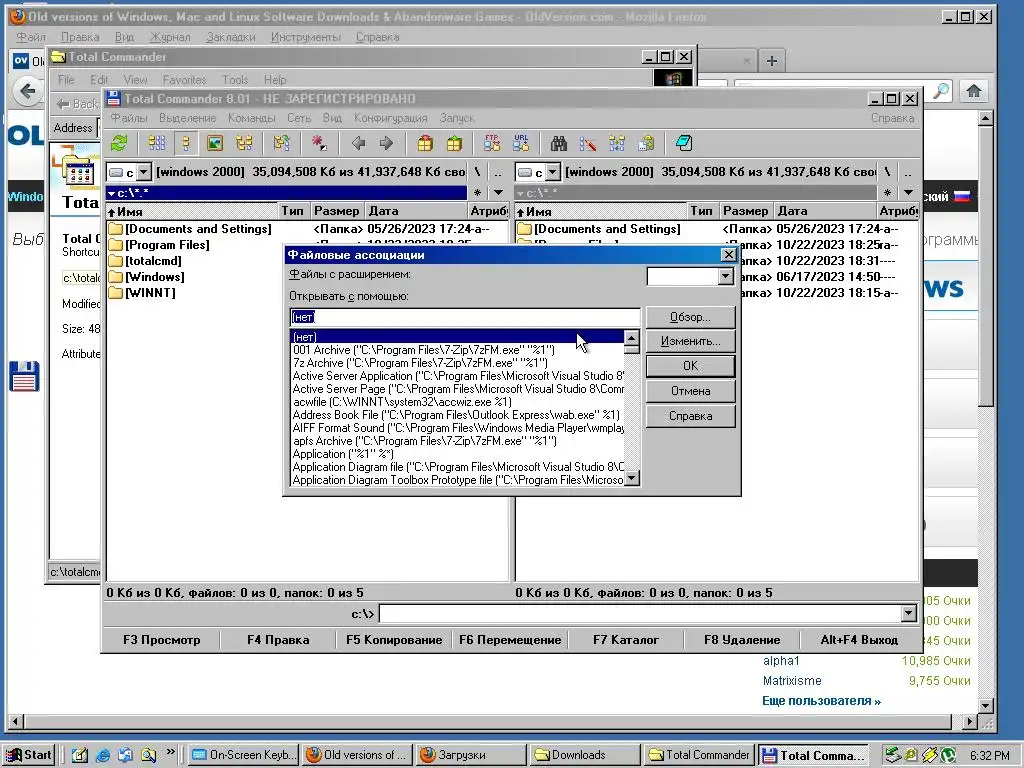Go forward with the right arrow icon
Image resolution: width=1024 pixels, height=768 pixels.
387,143
